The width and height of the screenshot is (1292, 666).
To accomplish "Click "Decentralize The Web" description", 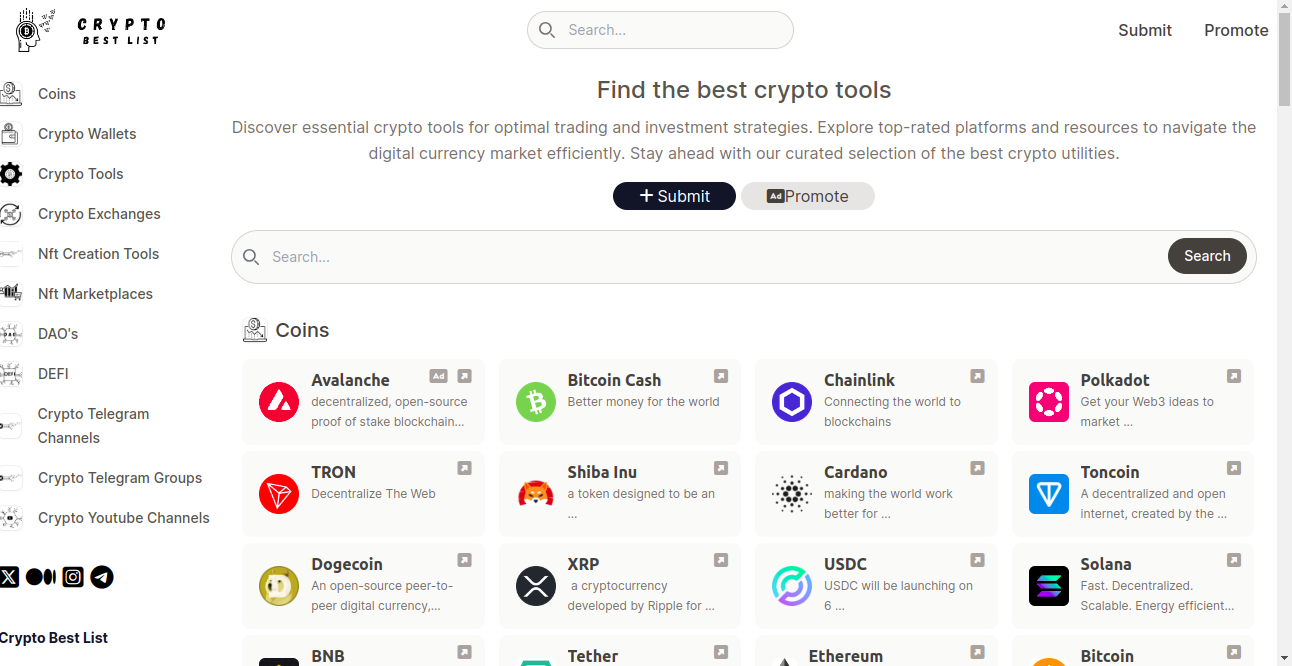I will (373, 494).
